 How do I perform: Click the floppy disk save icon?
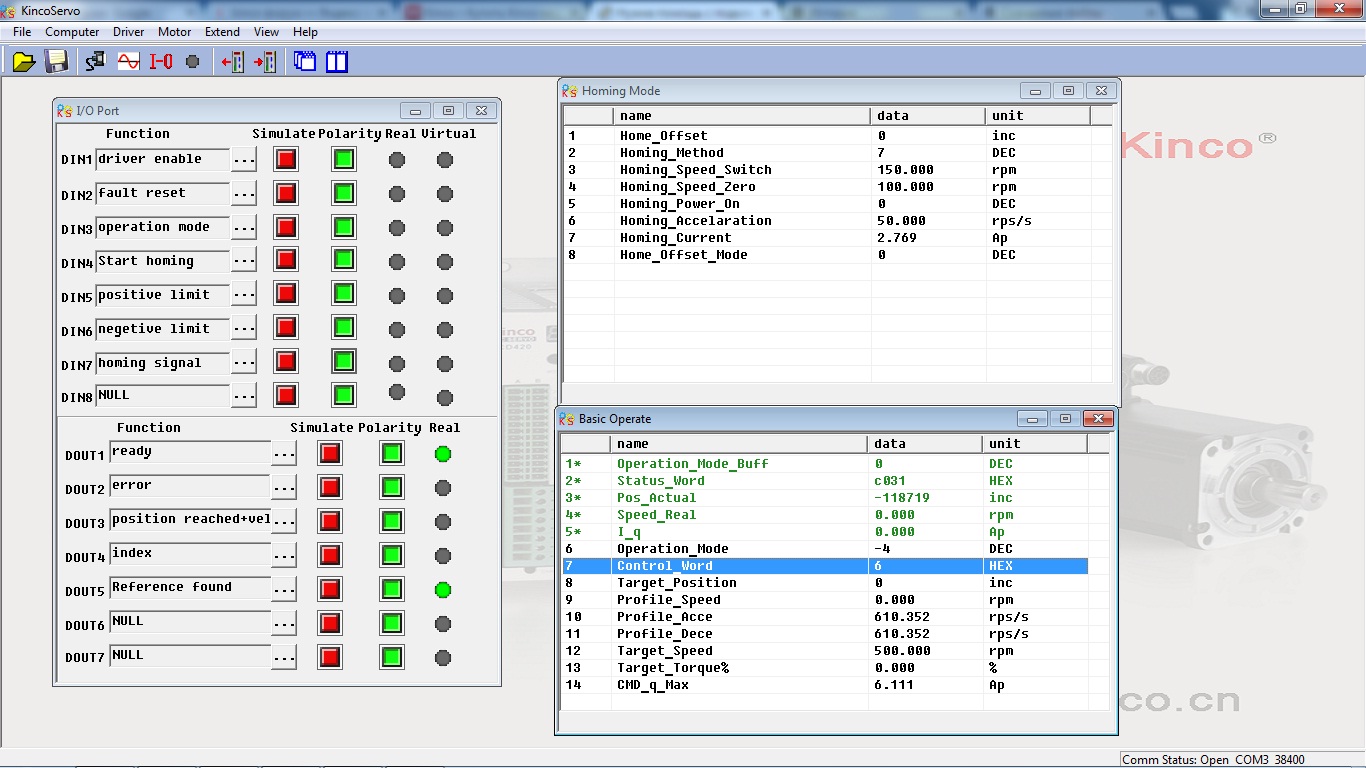coord(57,62)
